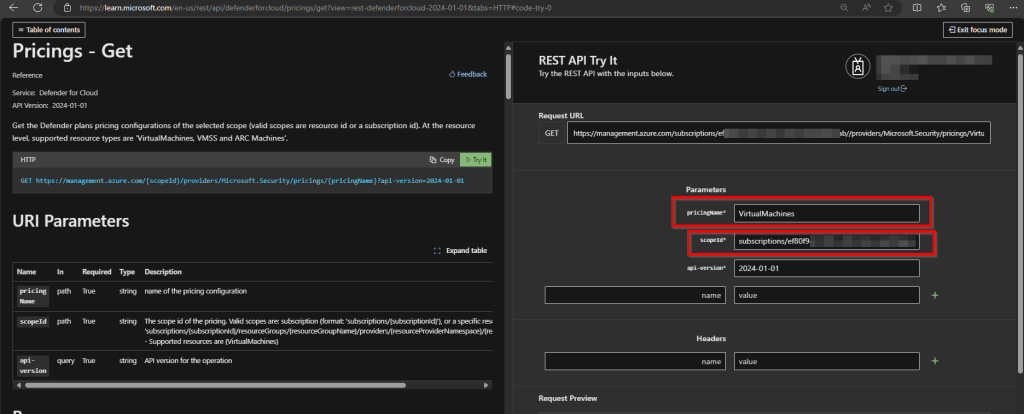
Task: Click the Request URL text box
Action: 778,133
